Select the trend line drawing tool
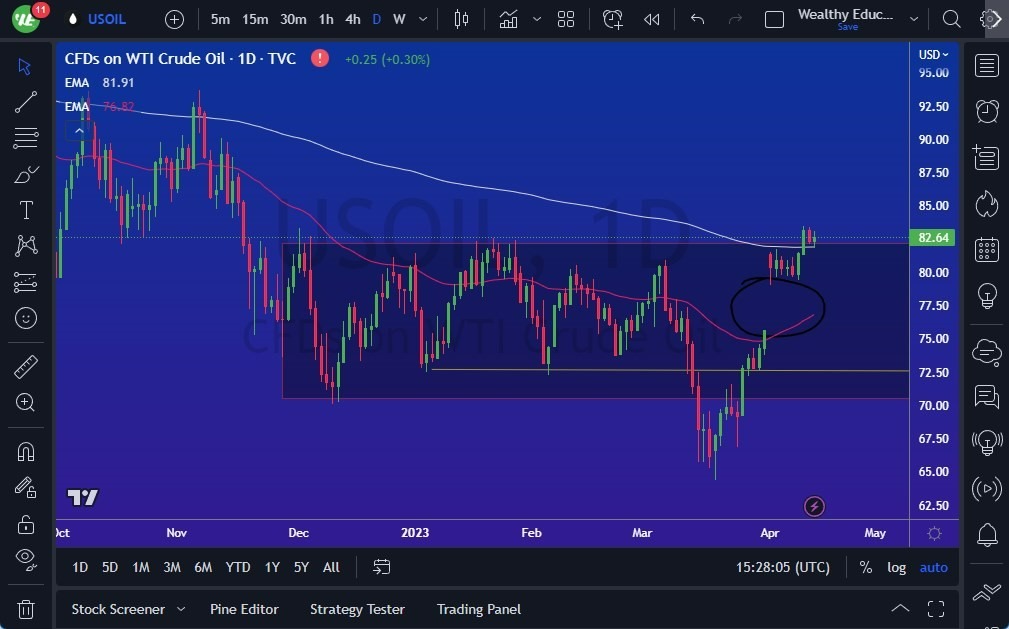This screenshot has width=1009, height=629. (x=25, y=102)
